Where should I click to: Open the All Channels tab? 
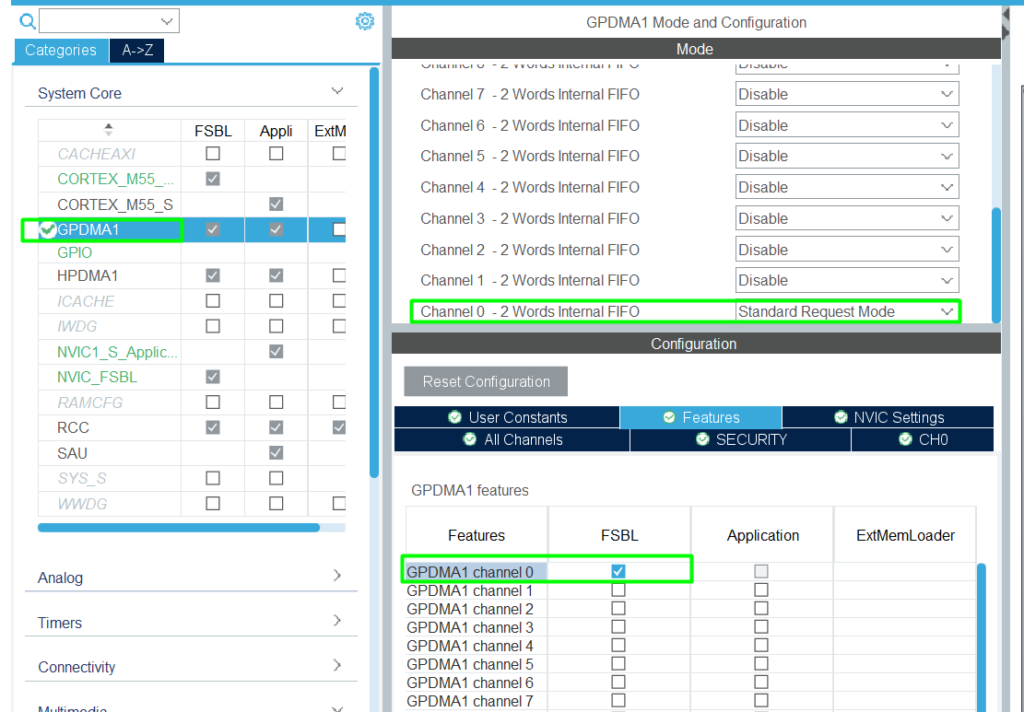[x=512, y=440]
